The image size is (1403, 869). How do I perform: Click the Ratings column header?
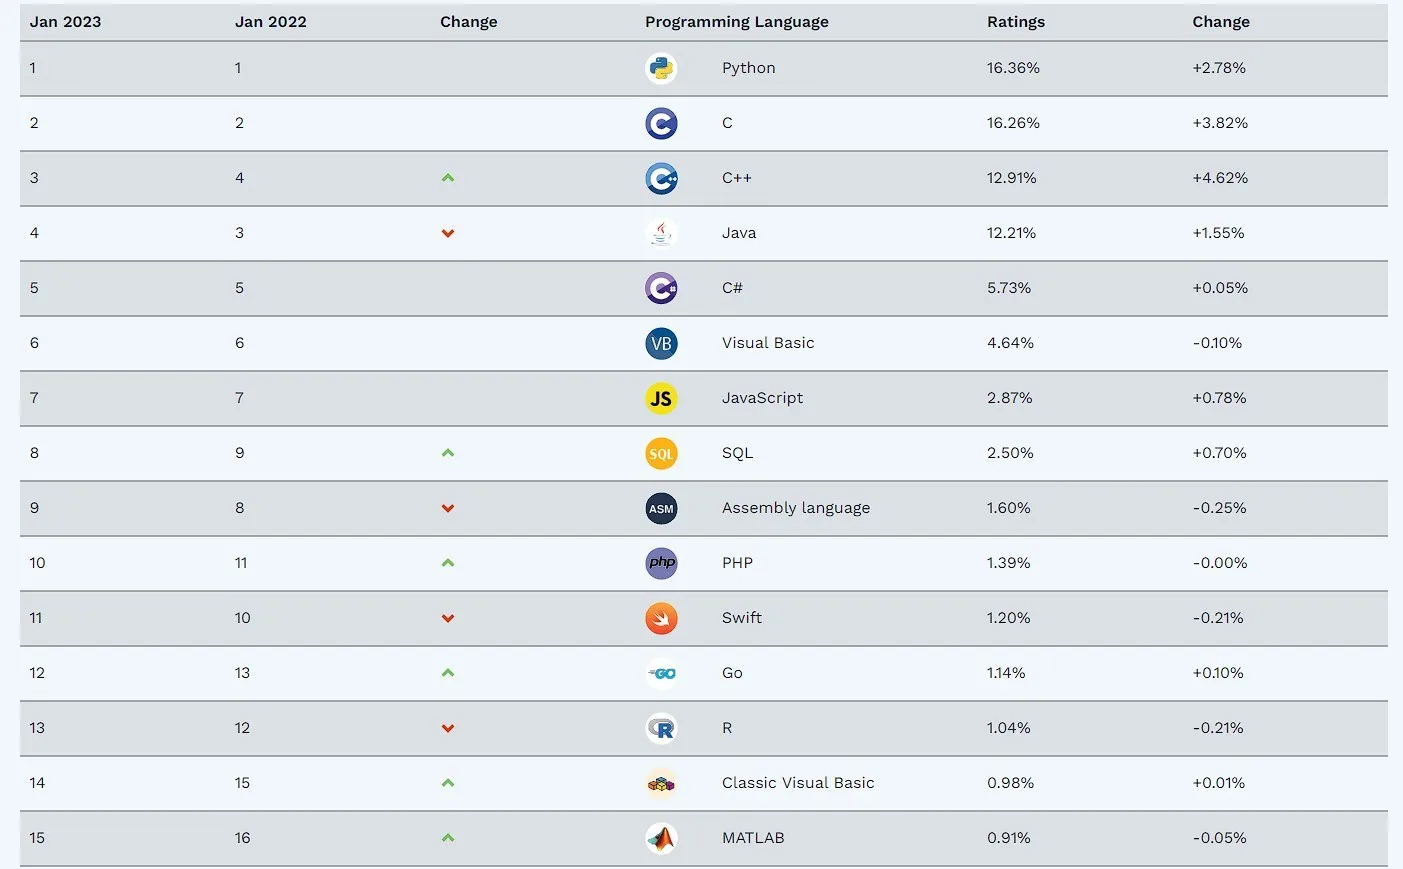click(x=1015, y=22)
